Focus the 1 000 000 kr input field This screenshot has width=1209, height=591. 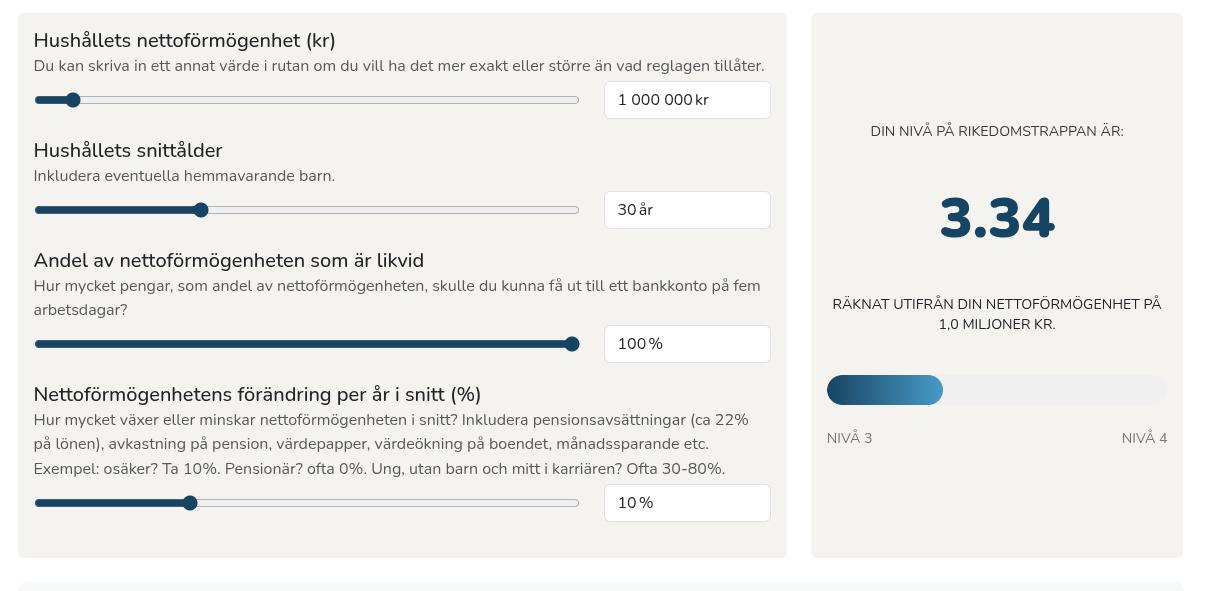[686, 100]
